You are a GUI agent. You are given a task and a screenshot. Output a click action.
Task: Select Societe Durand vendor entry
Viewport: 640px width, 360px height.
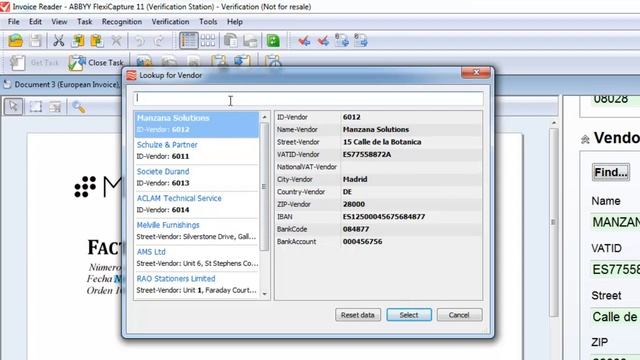[196, 178]
